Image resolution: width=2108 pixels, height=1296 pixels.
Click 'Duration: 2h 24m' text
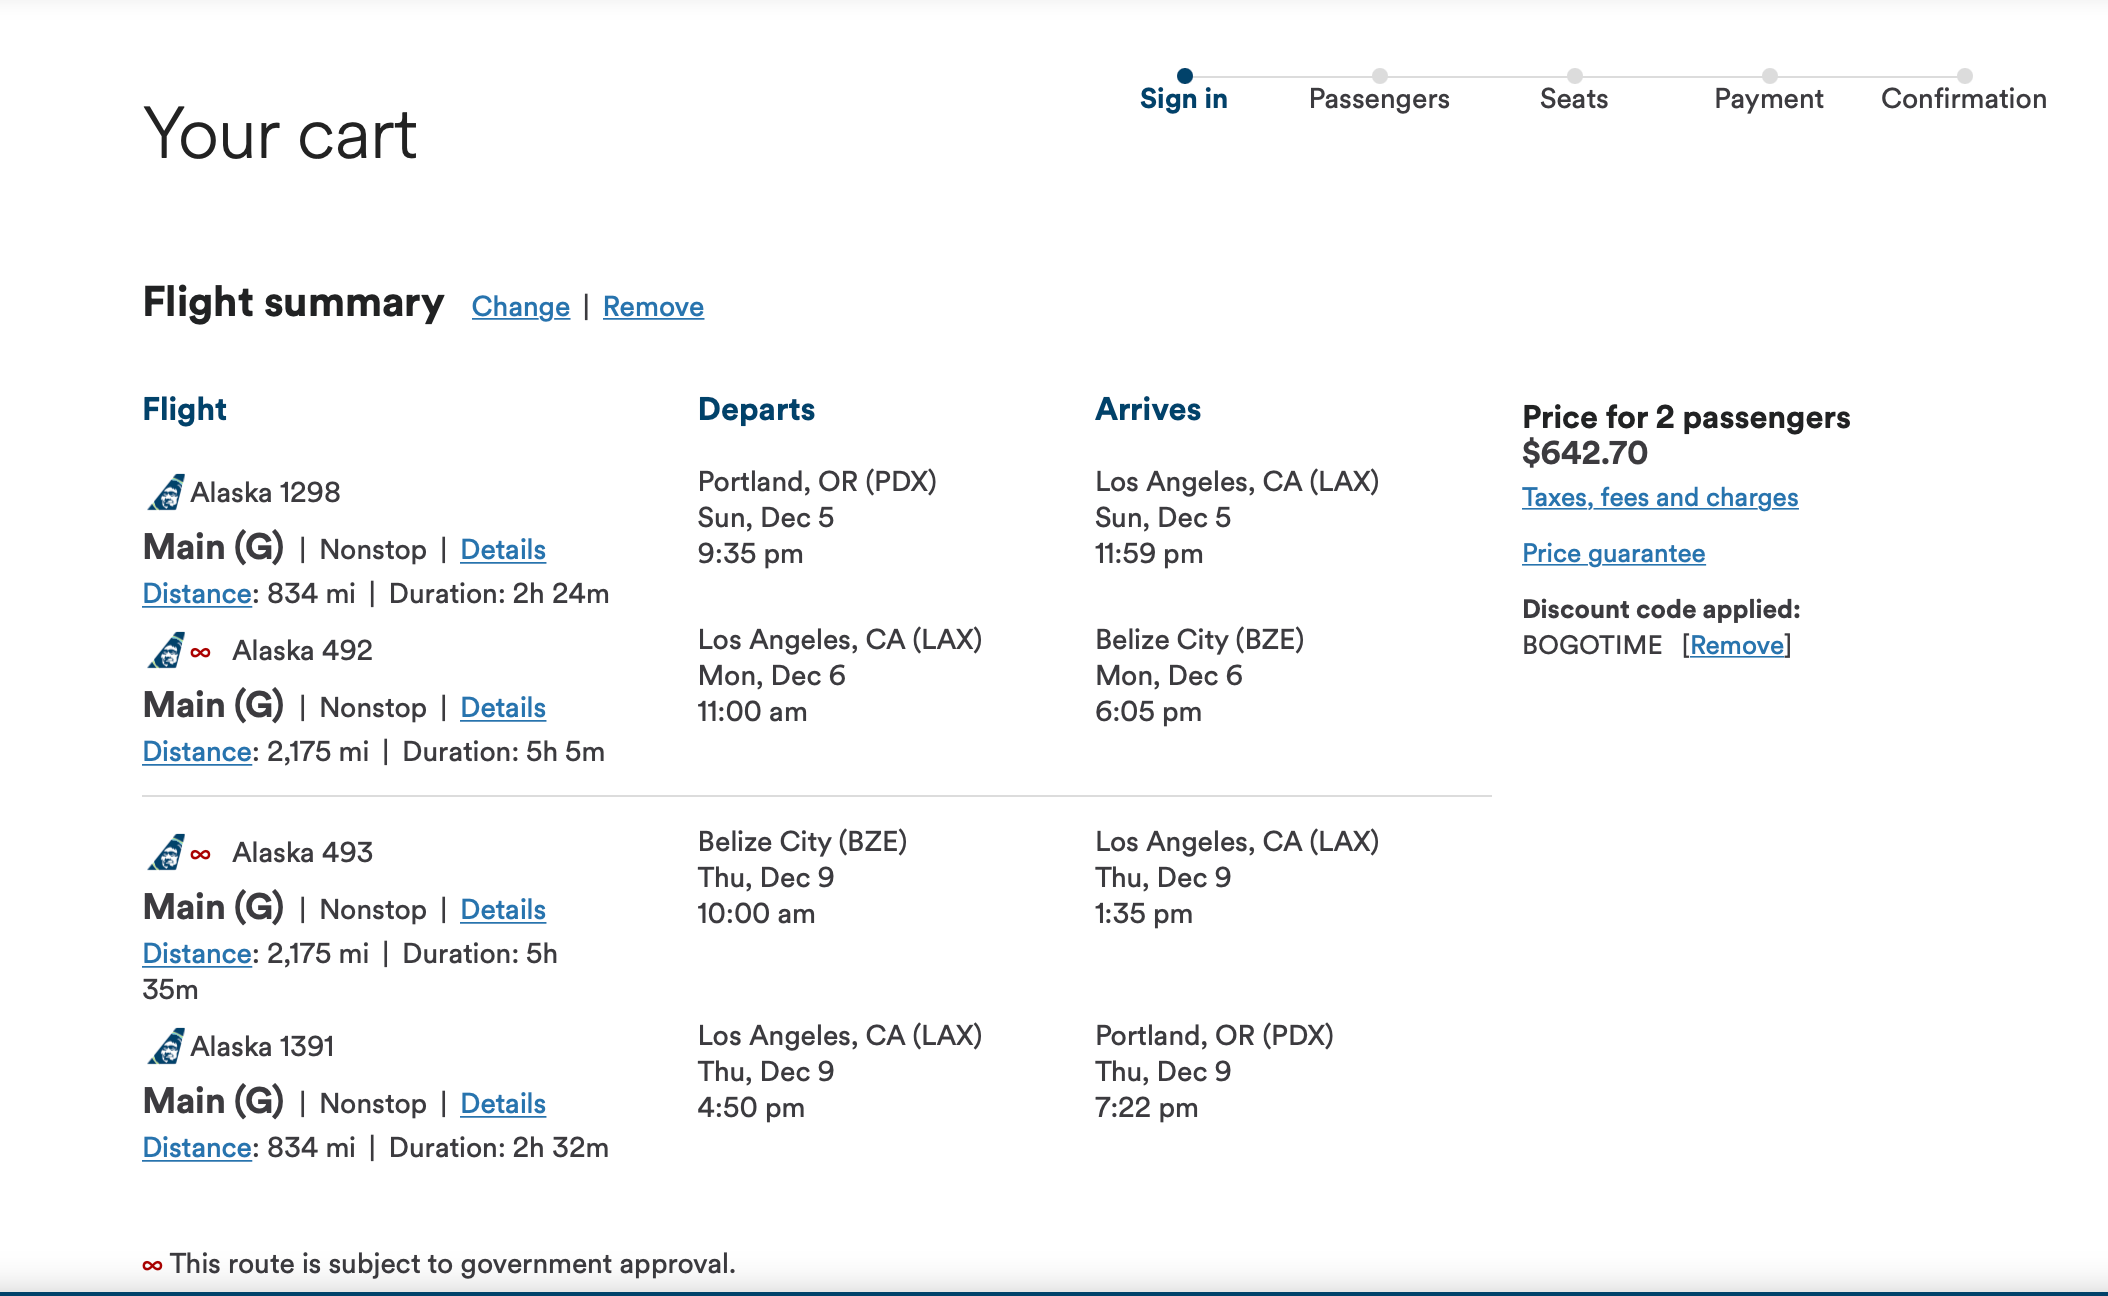pyautogui.click(x=499, y=593)
